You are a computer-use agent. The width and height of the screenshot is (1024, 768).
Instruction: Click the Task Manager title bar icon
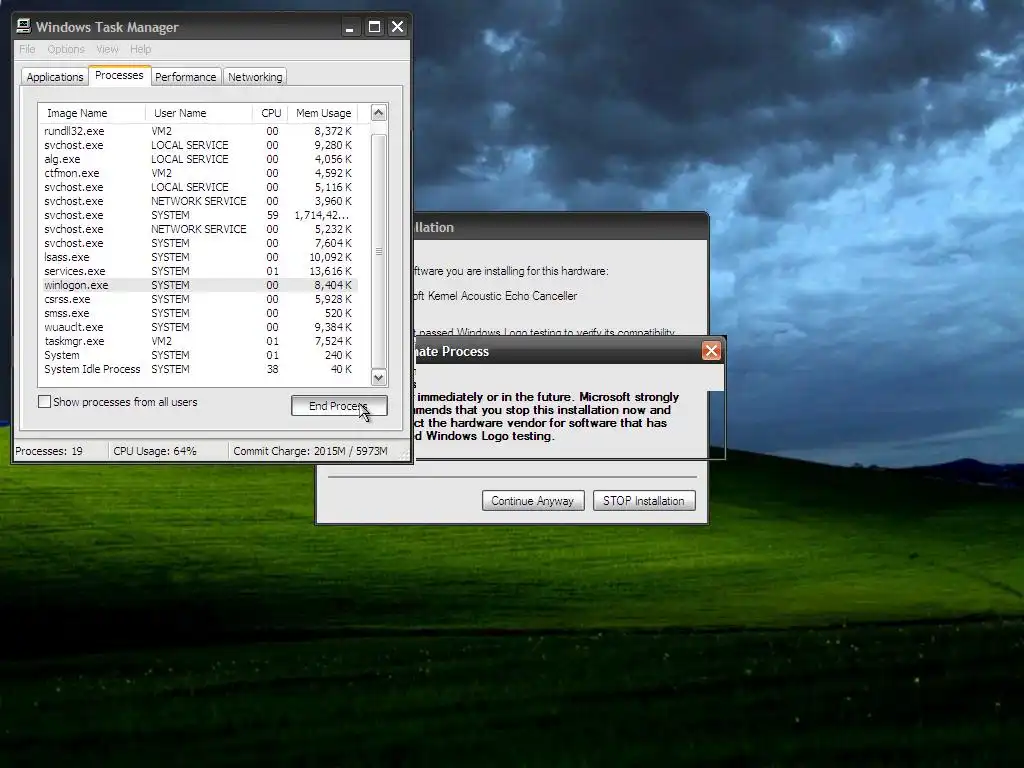click(24, 26)
